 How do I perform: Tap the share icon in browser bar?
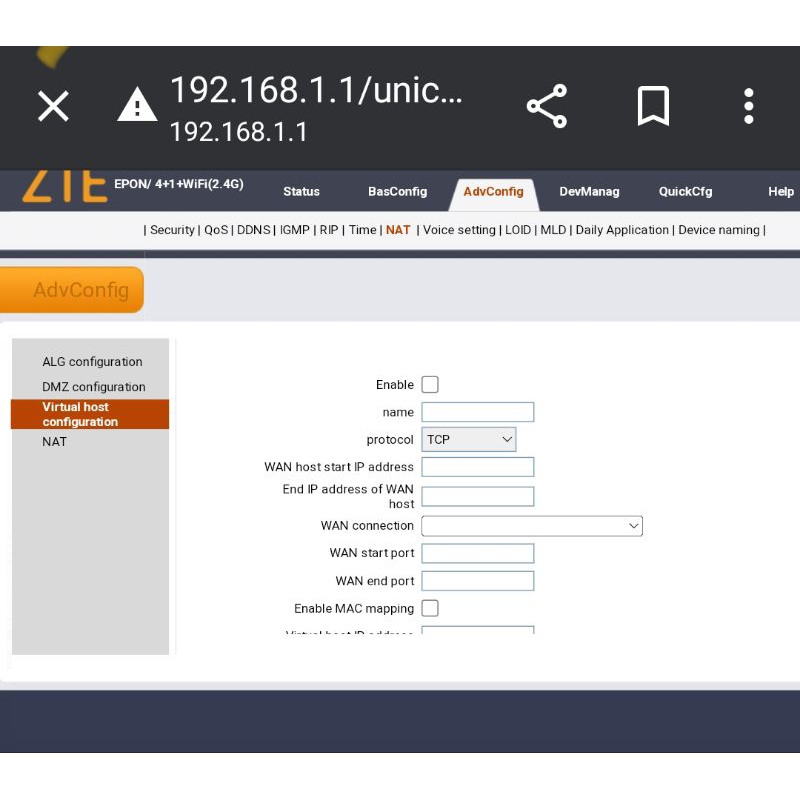[546, 106]
